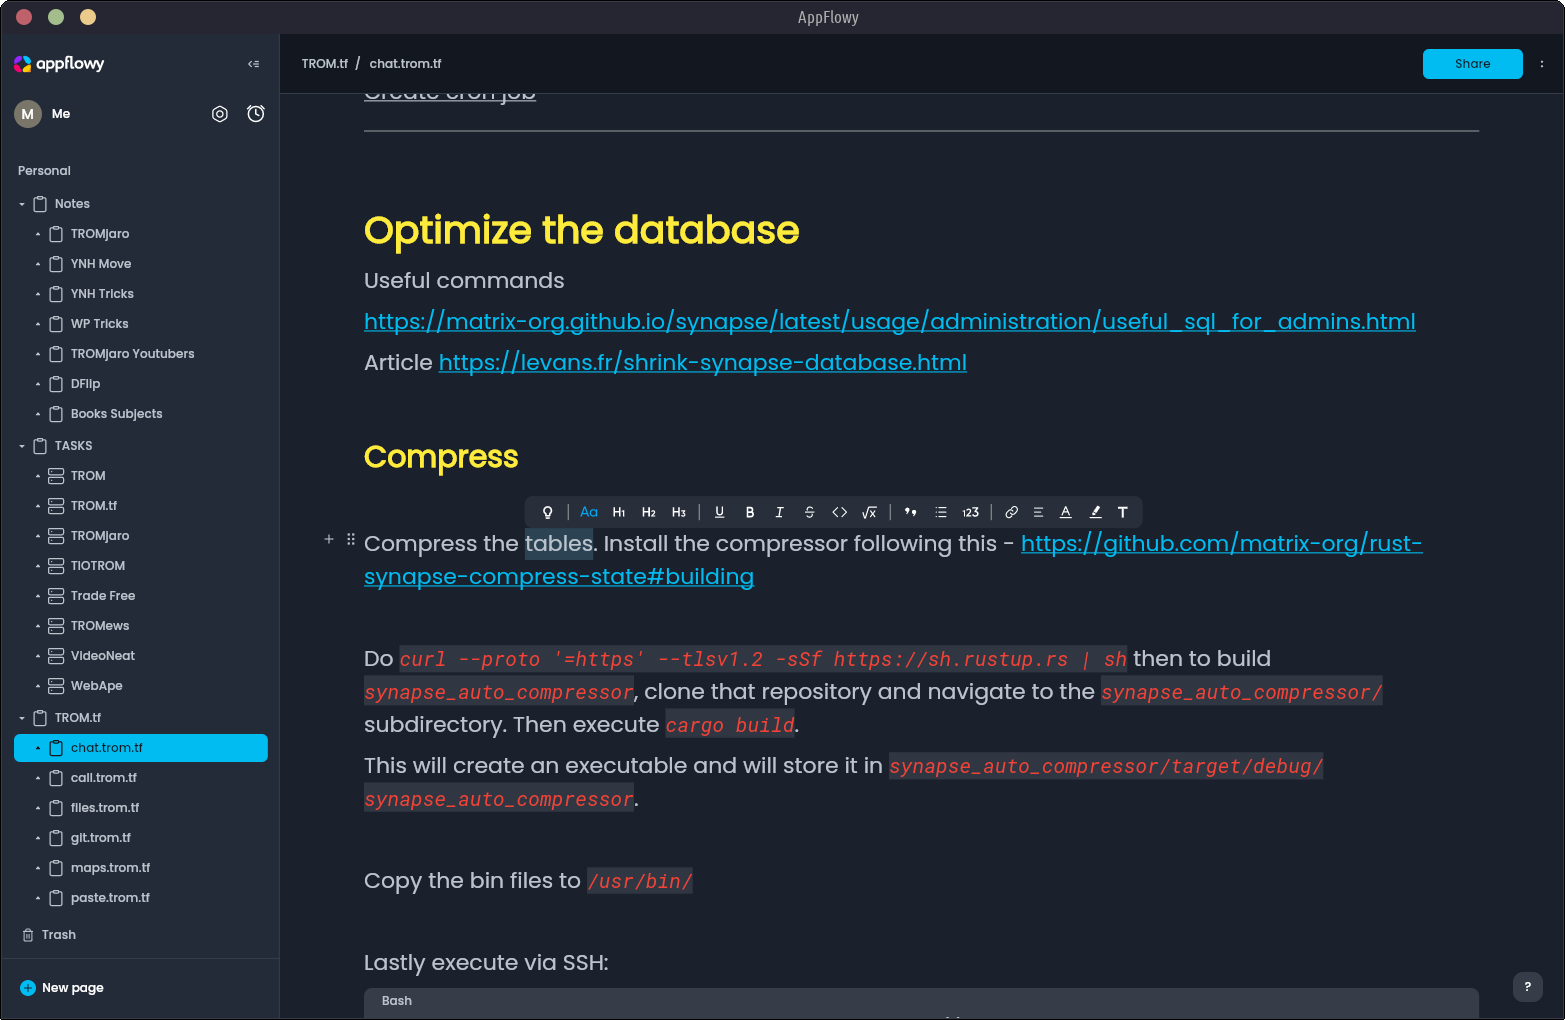Expand the TROMjaro page under Notes

click(38, 234)
